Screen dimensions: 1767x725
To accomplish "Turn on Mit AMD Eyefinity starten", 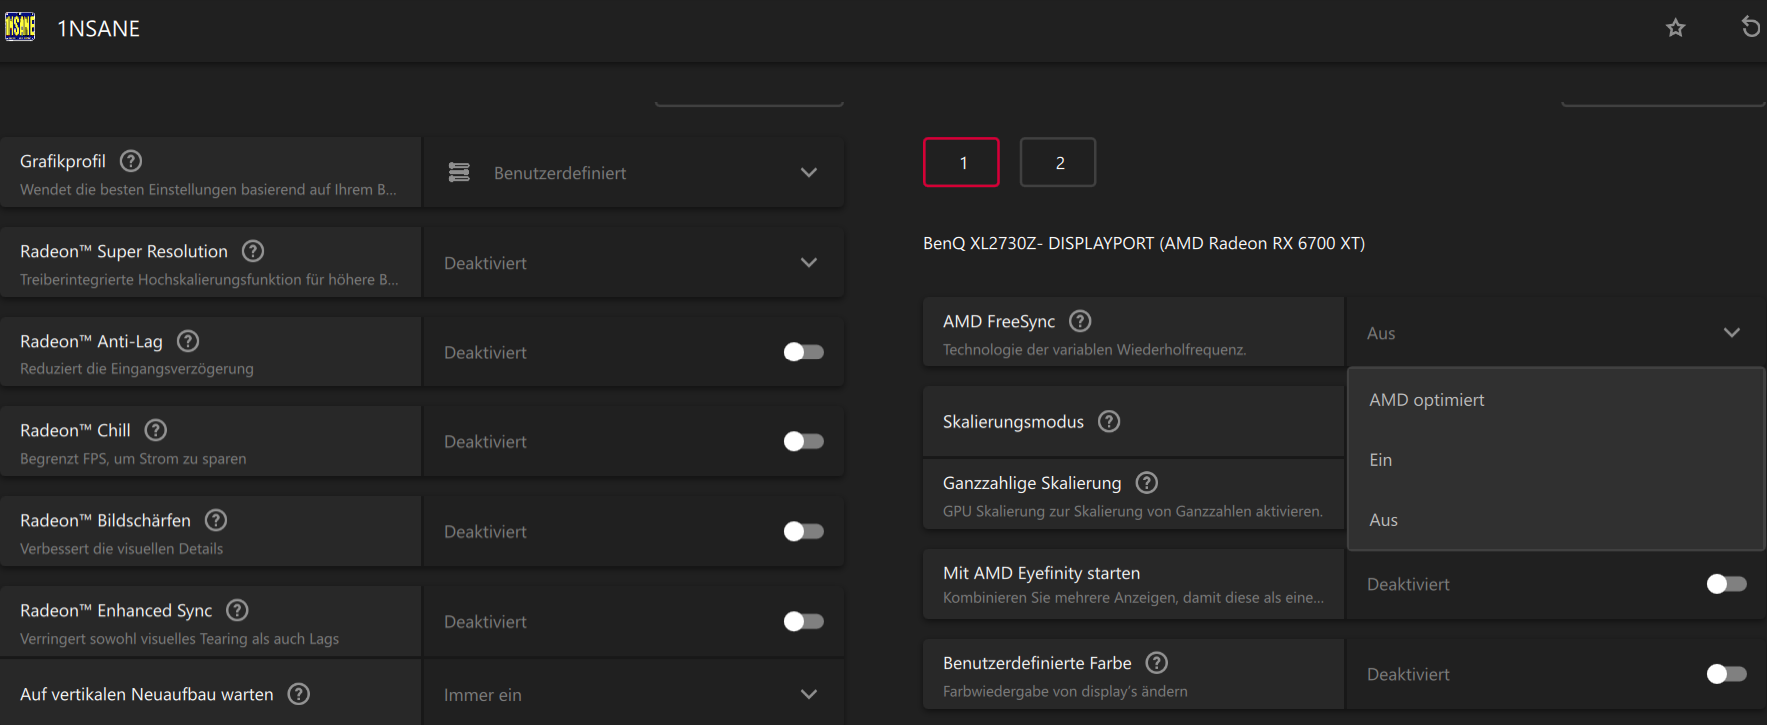I will 1727,584.
